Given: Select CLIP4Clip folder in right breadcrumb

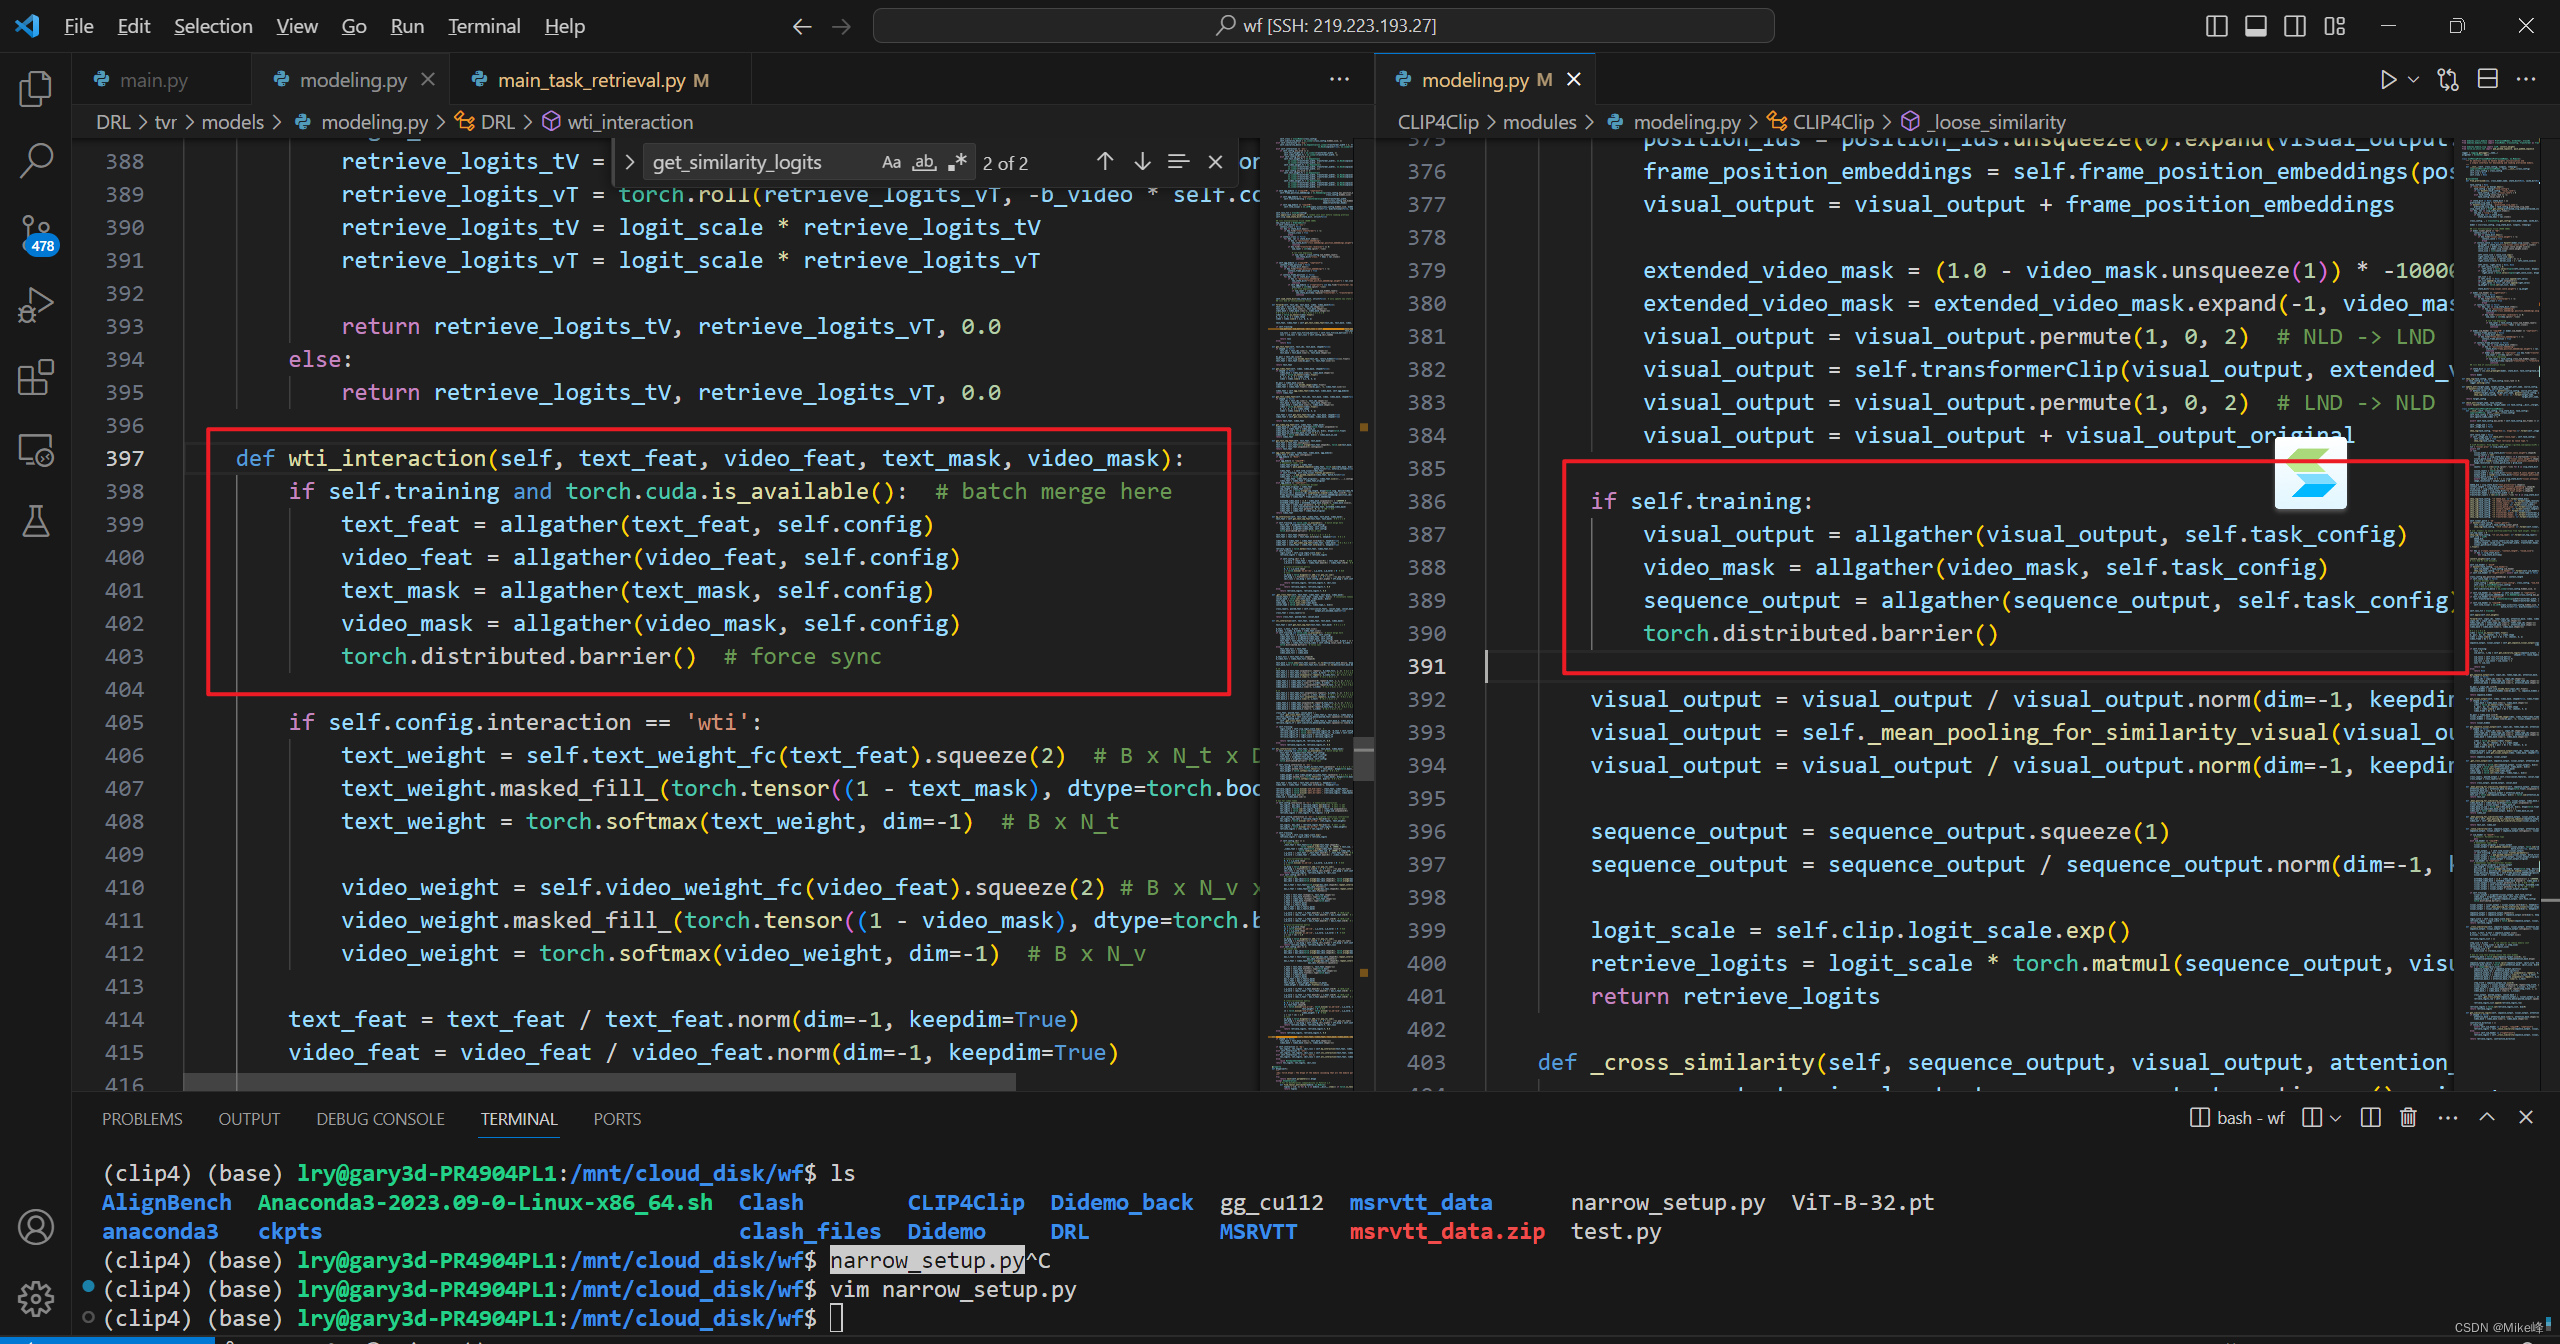Looking at the screenshot, I should [1437, 122].
